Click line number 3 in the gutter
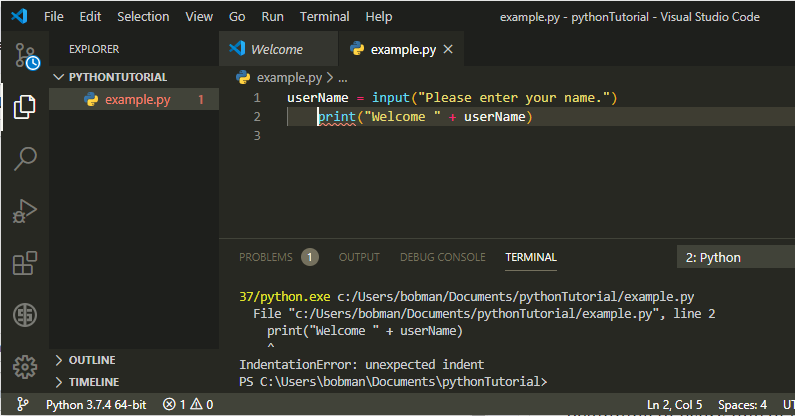 257,135
